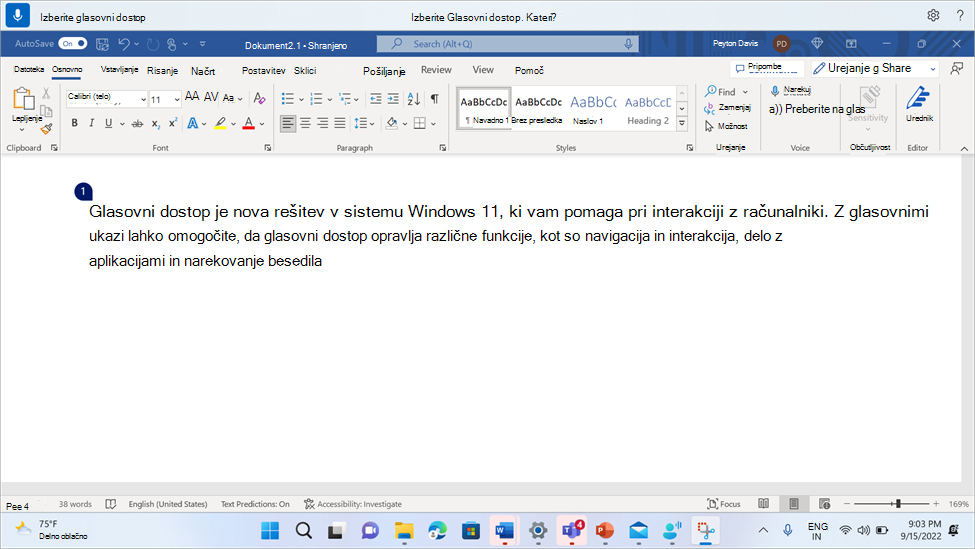Click Preberite na glas button
The height and width of the screenshot is (549, 975).
(817, 109)
